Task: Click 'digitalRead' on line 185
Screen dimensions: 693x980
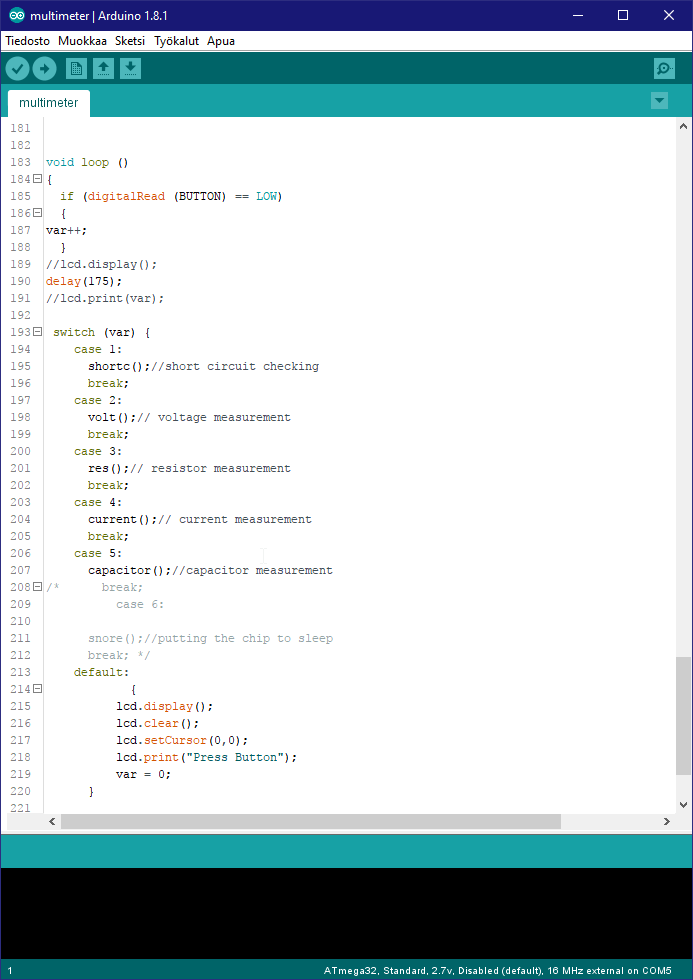Action: click(126, 196)
